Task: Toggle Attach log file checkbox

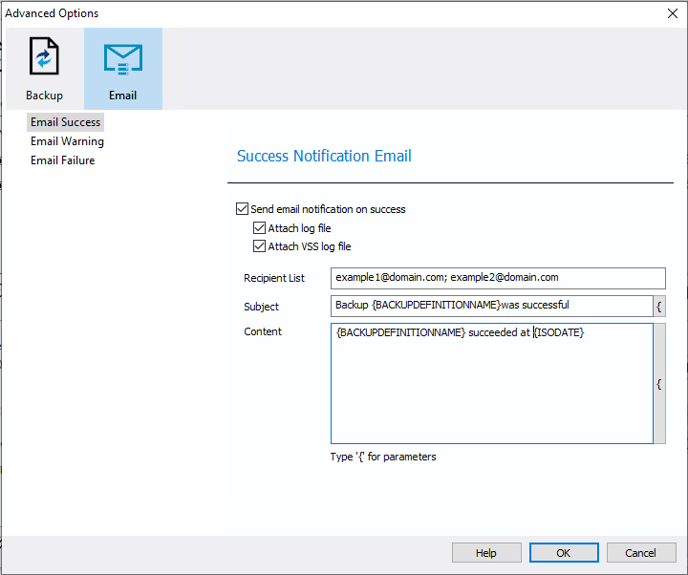Action: click(259, 228)
